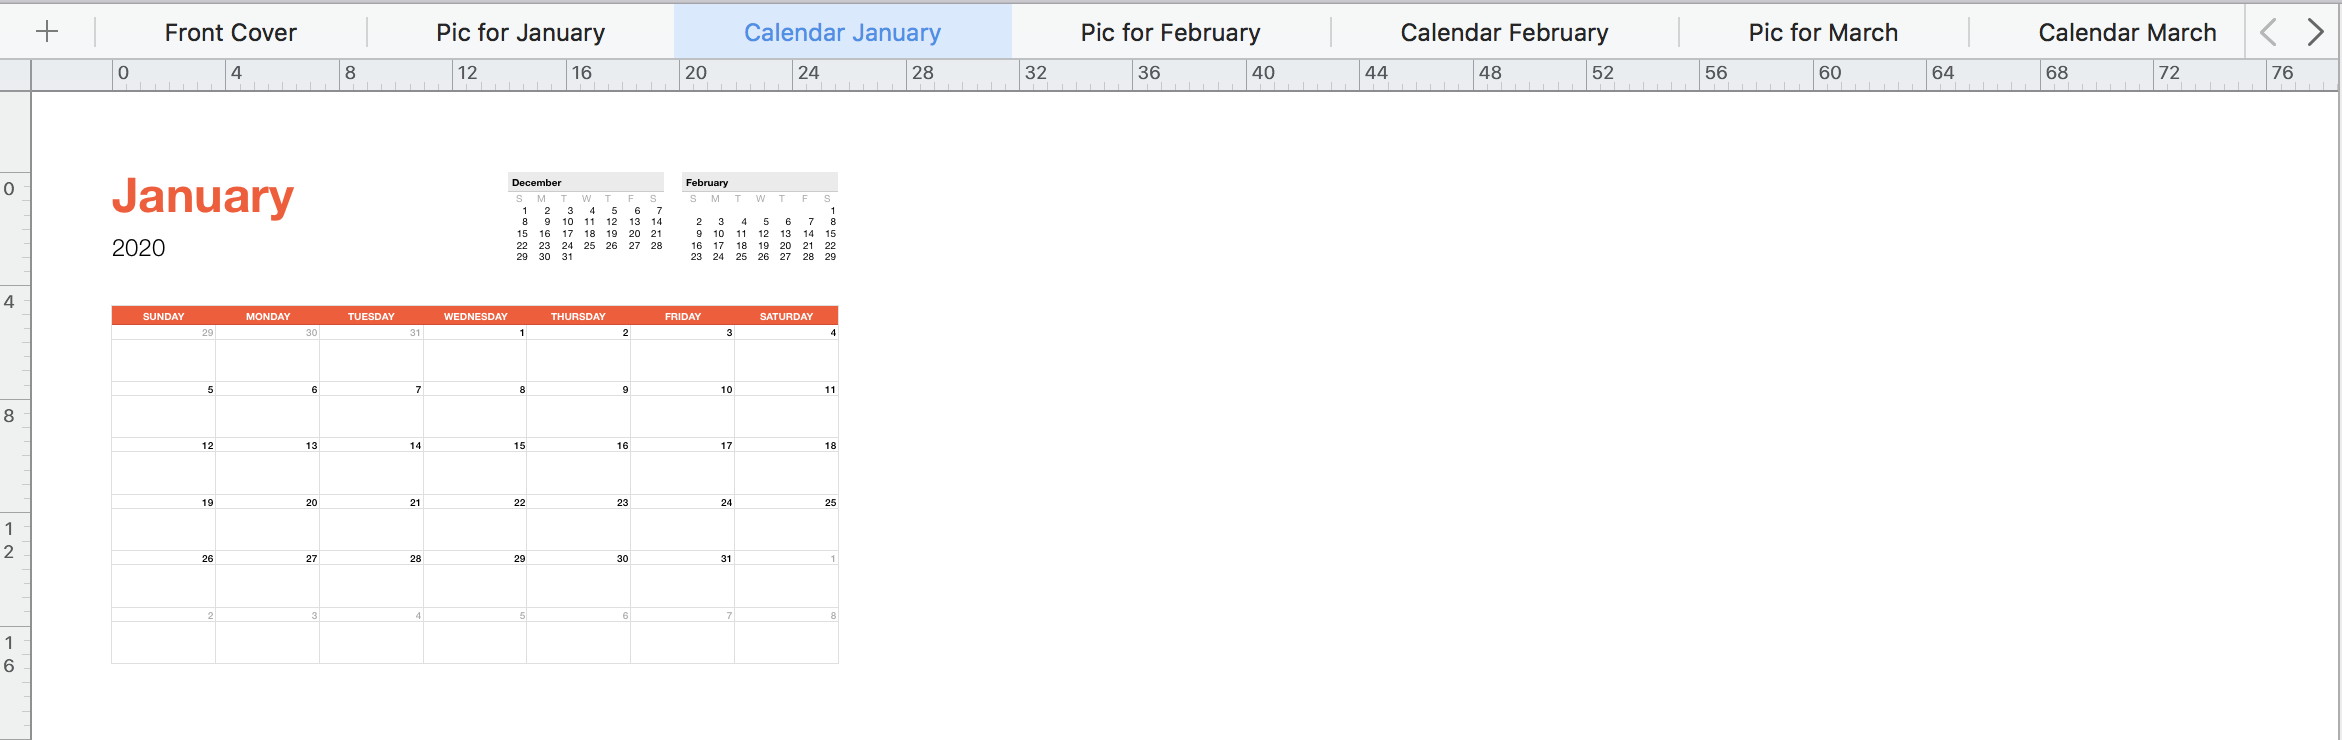Select the Calendar January tab
2342x740 pixels.
(x=842, y=33)
